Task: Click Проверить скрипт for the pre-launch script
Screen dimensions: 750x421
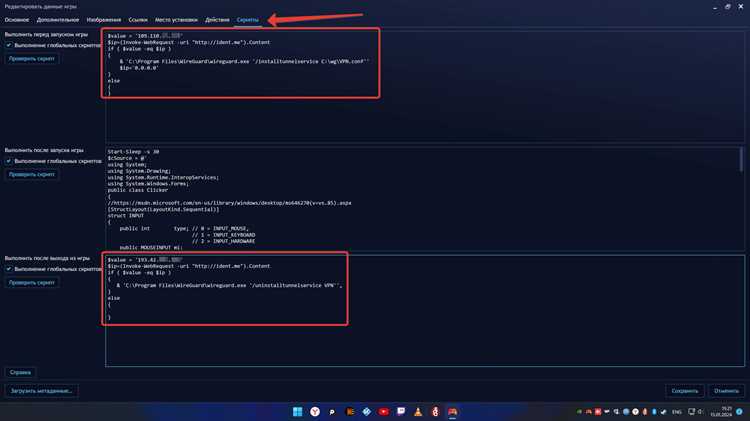Action: [x=32, y=59]
